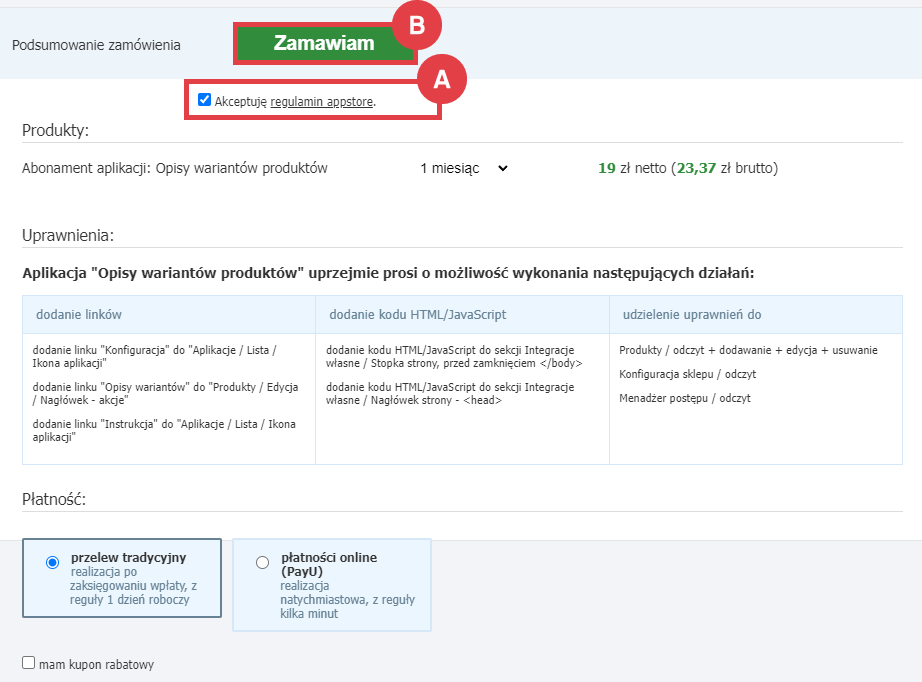922x682 pixels.
Task: Click the 'realizacja po zaksięgowaniu wpłaty' description
Action: (x=133, y=586)
